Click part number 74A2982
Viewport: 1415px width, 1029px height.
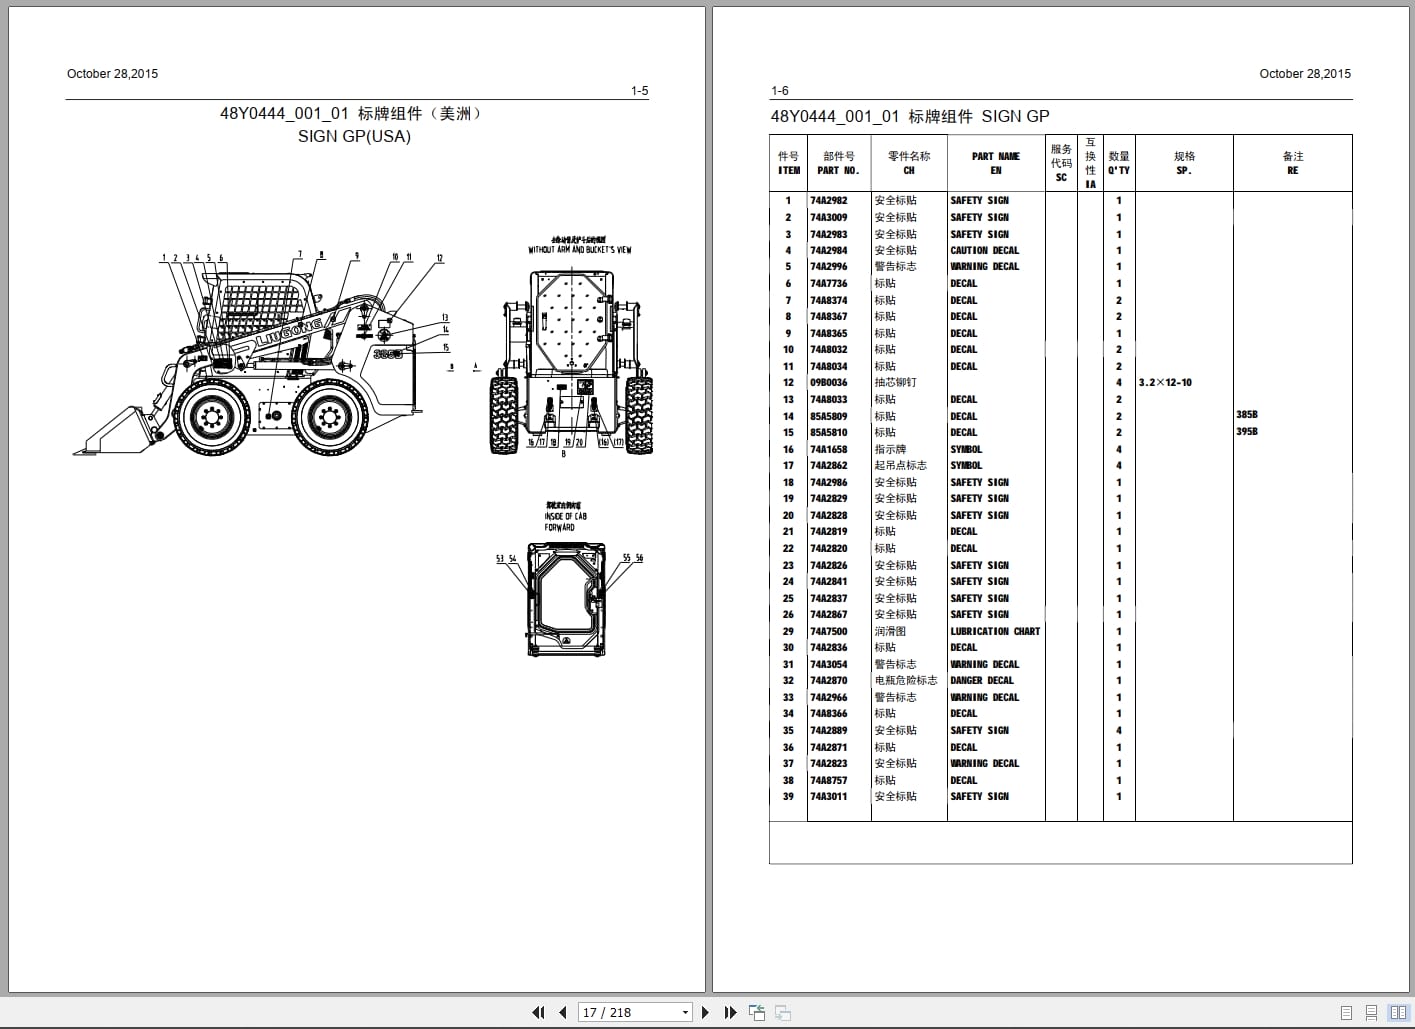(x=828, y=201)
